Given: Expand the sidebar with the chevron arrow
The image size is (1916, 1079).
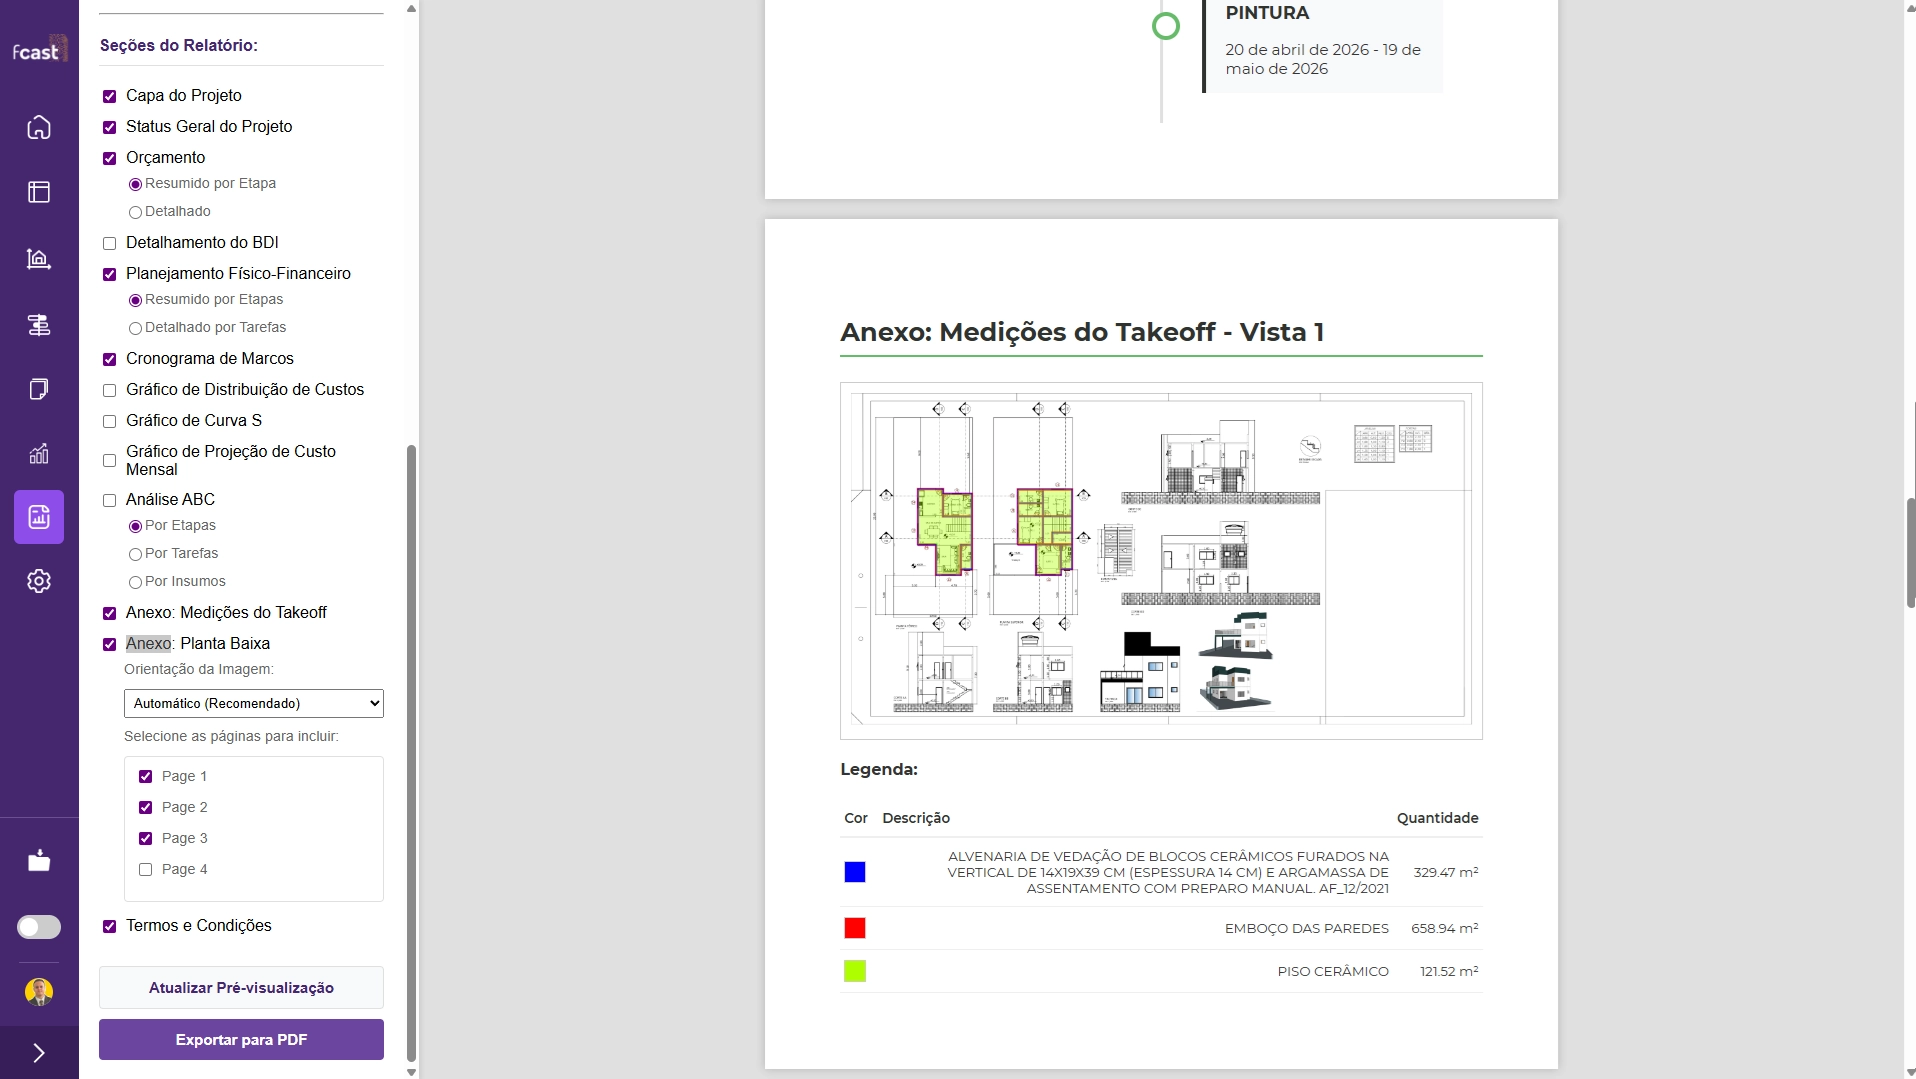Looking at the screenshot, I should [x=39, y=1053].
